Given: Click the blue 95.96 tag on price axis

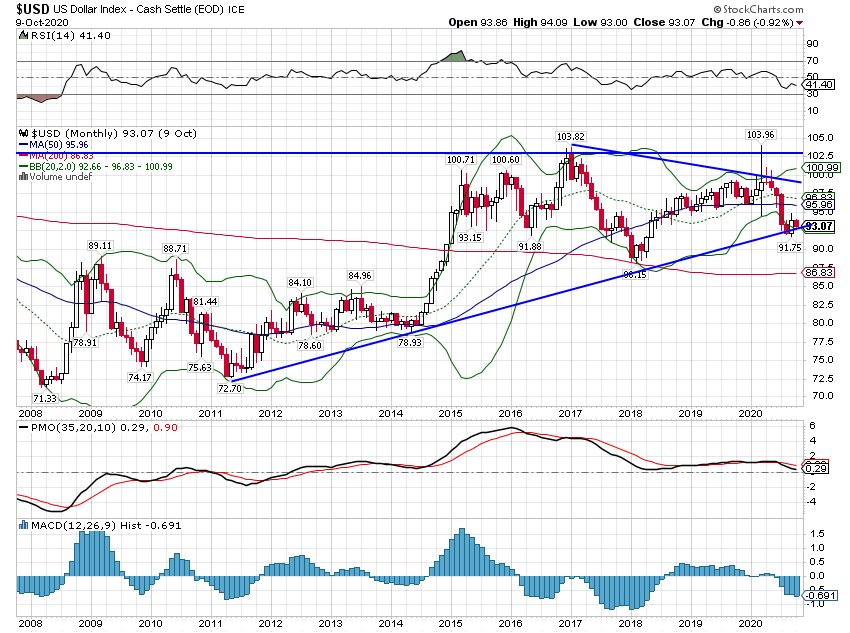Looking at the screenshot, I should (819, 204).
